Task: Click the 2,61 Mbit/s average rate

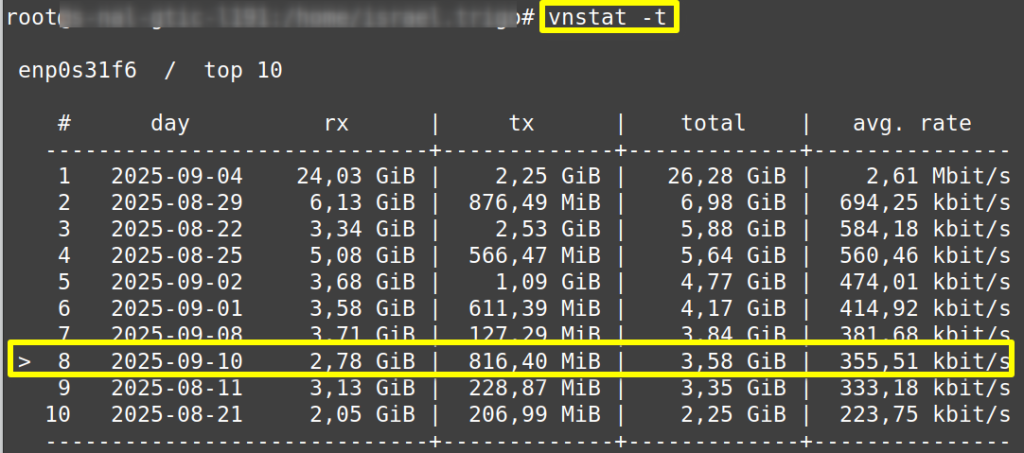Action: [939, 176]
